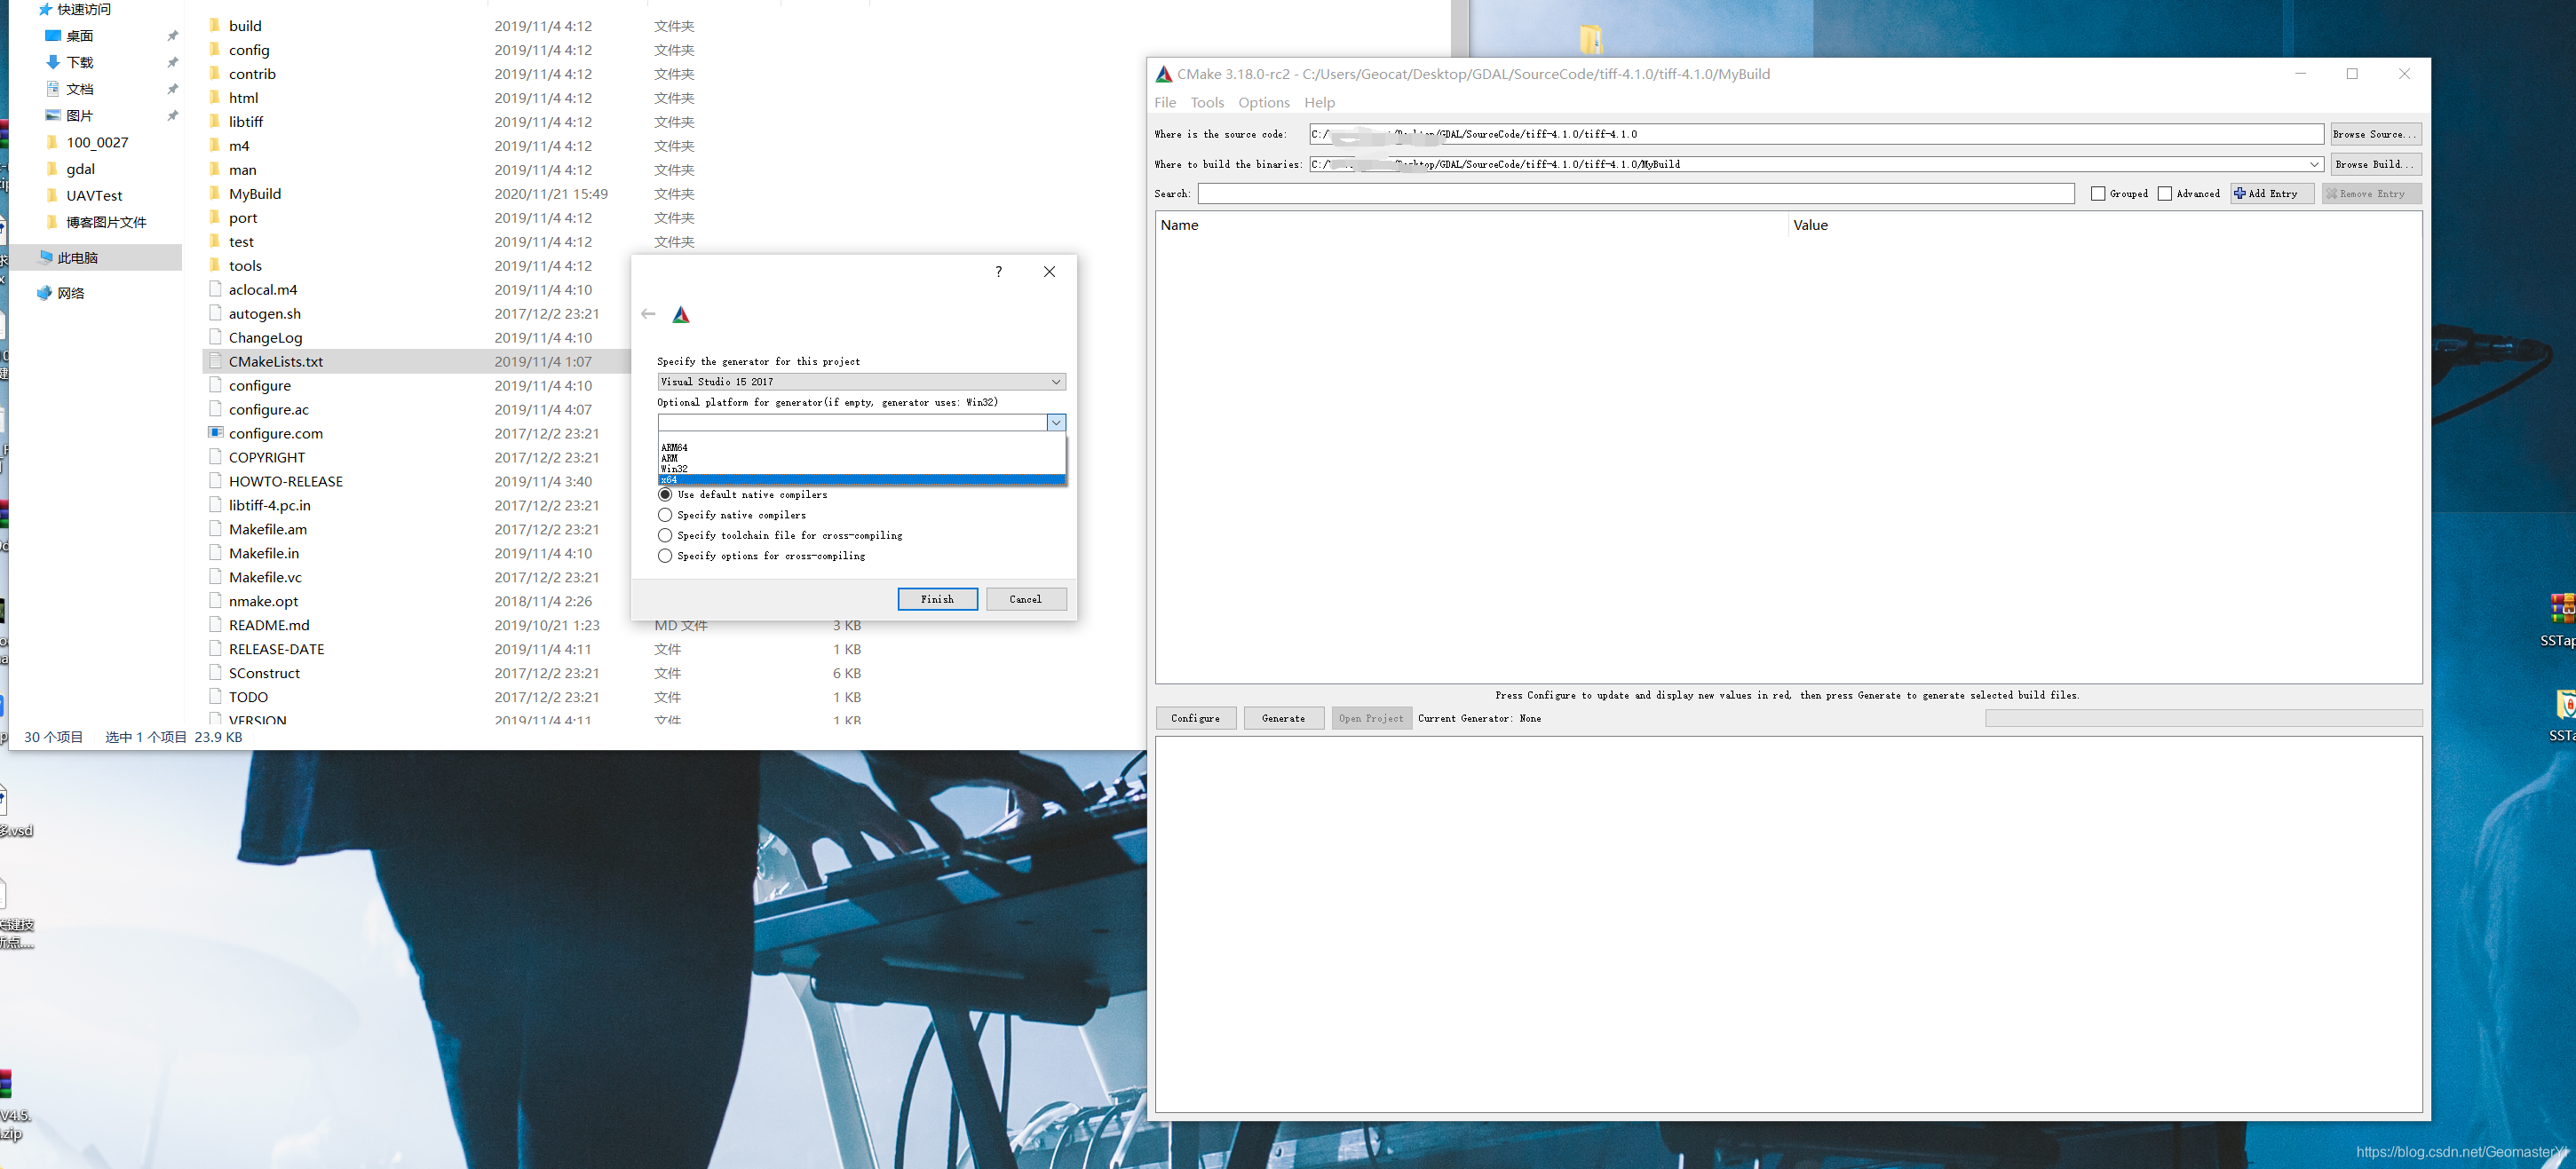2576x1169 pixels.
Task: Select the Specify toolchain file for cross-compiling option
Action: pyautogui.click(x=665, y=535)
